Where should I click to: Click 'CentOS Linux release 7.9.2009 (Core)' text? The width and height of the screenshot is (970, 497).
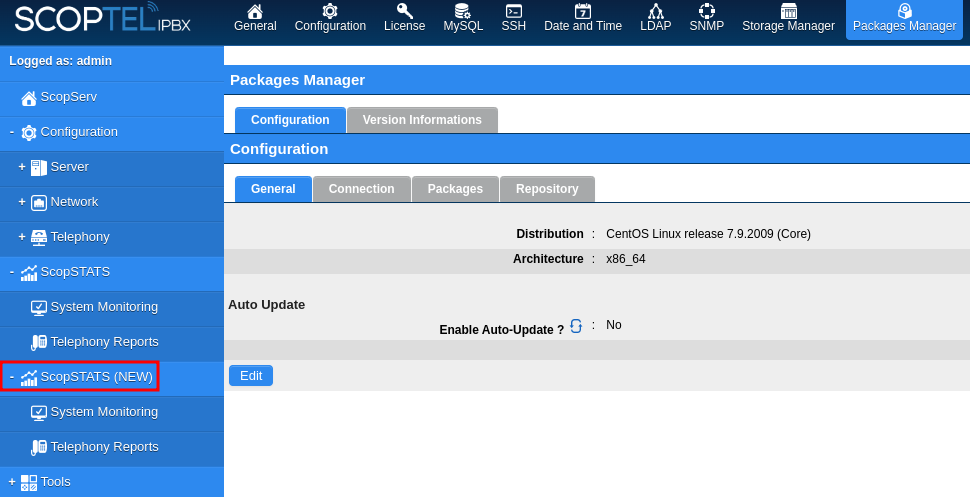coord(708,234)
